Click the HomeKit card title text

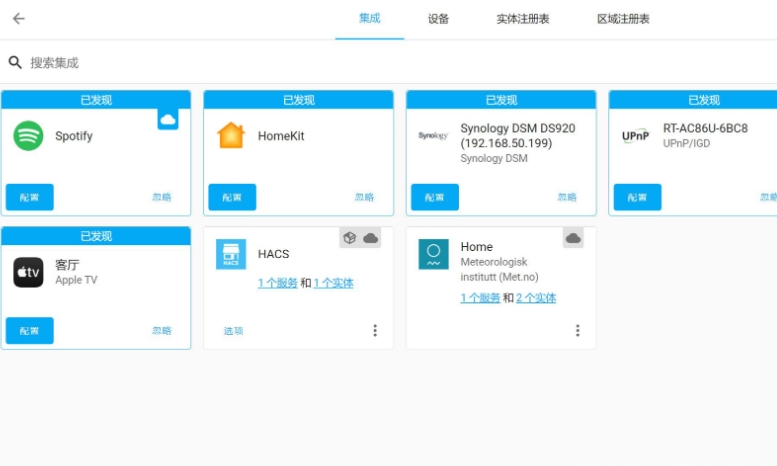coord(281,136)
